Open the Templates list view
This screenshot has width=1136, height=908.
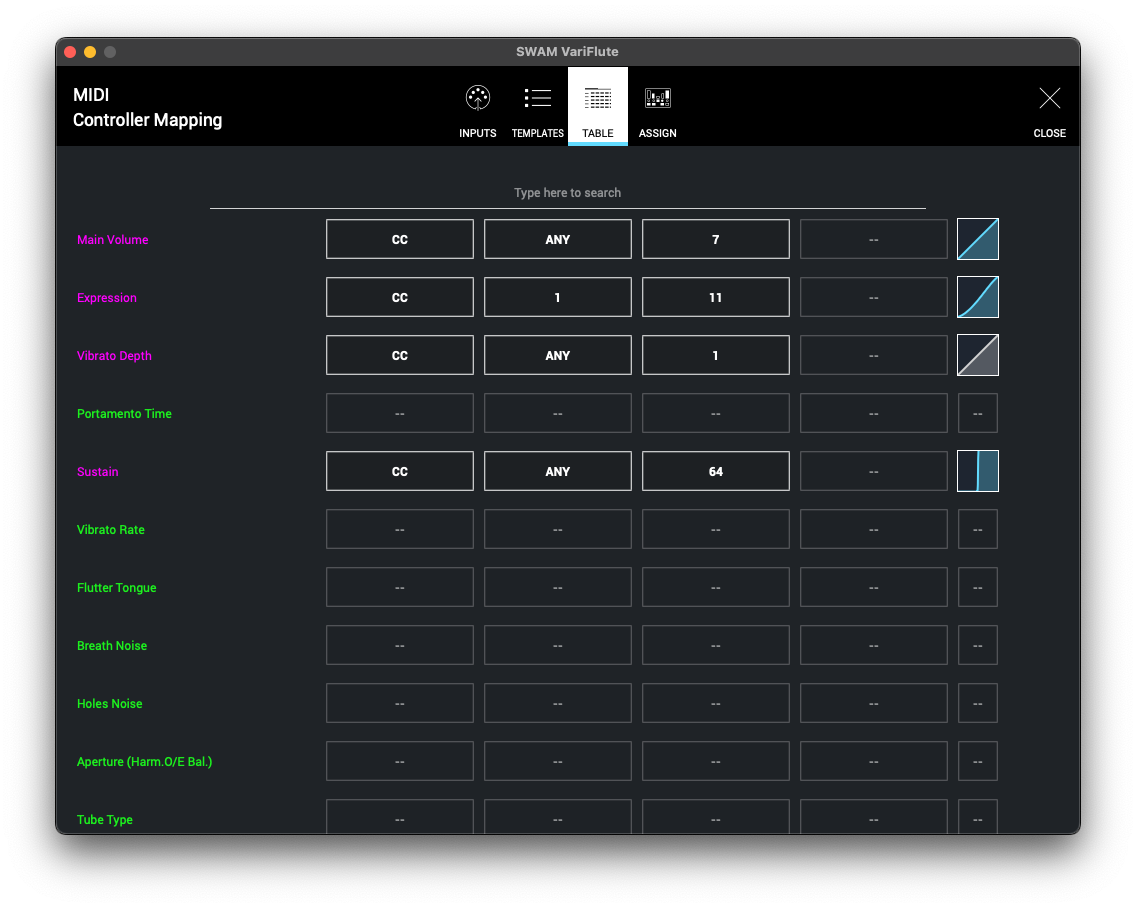pos(538,109)
